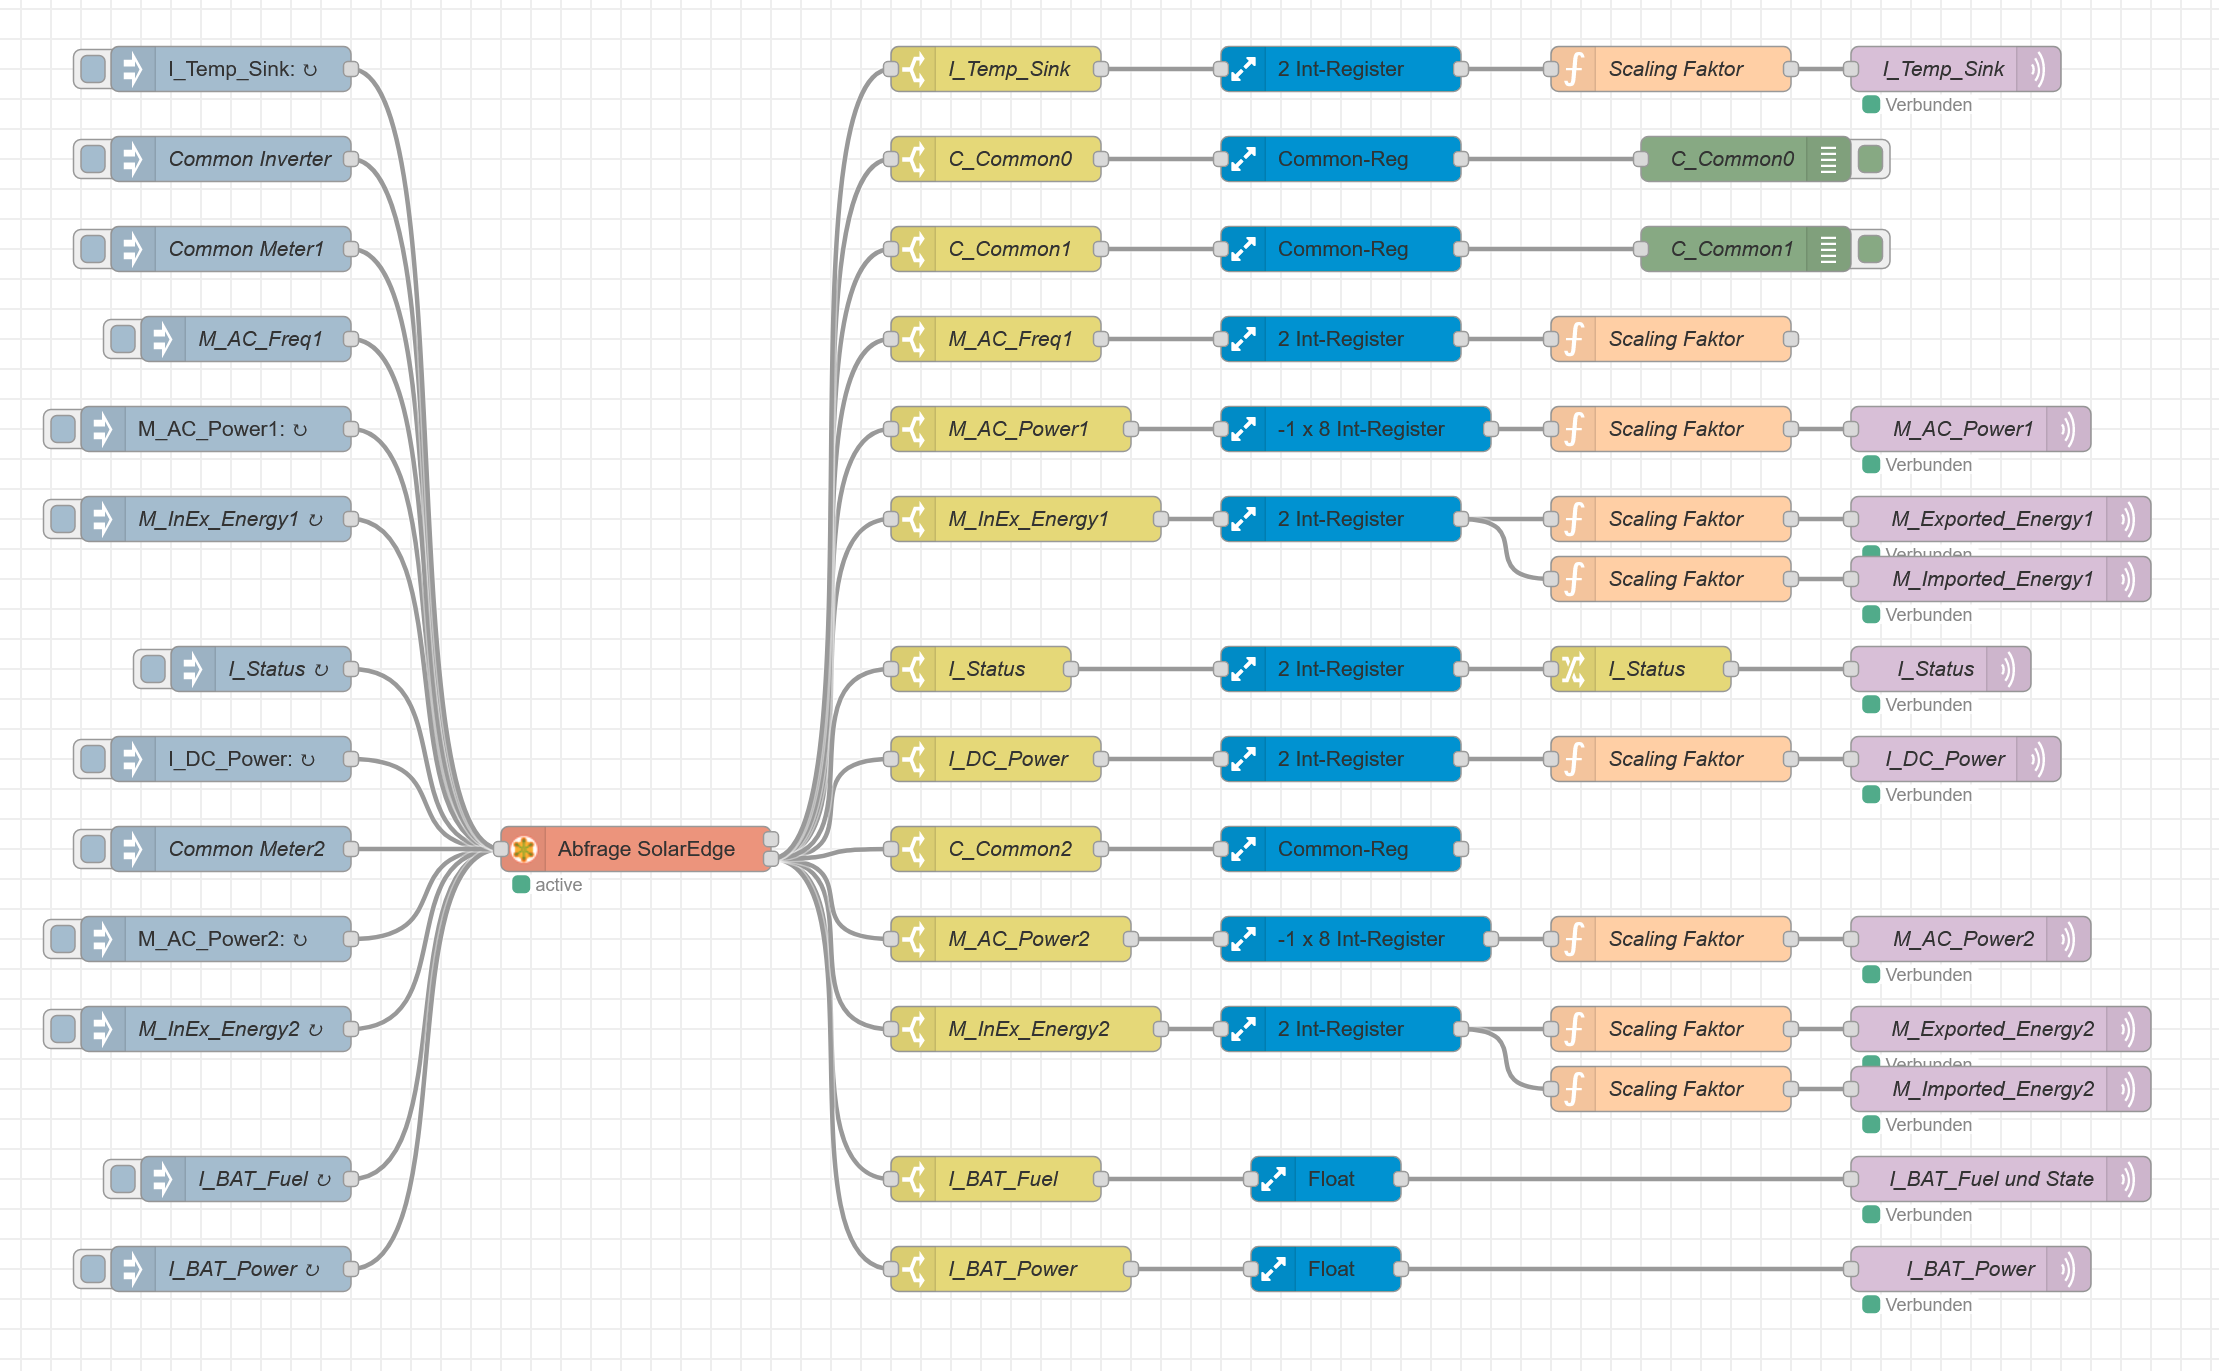Click output port of Common-Reg after C_Common2
The width and height of the screenshot is (2219, 1371).
pyautogui.click(x=1461, y=849)
